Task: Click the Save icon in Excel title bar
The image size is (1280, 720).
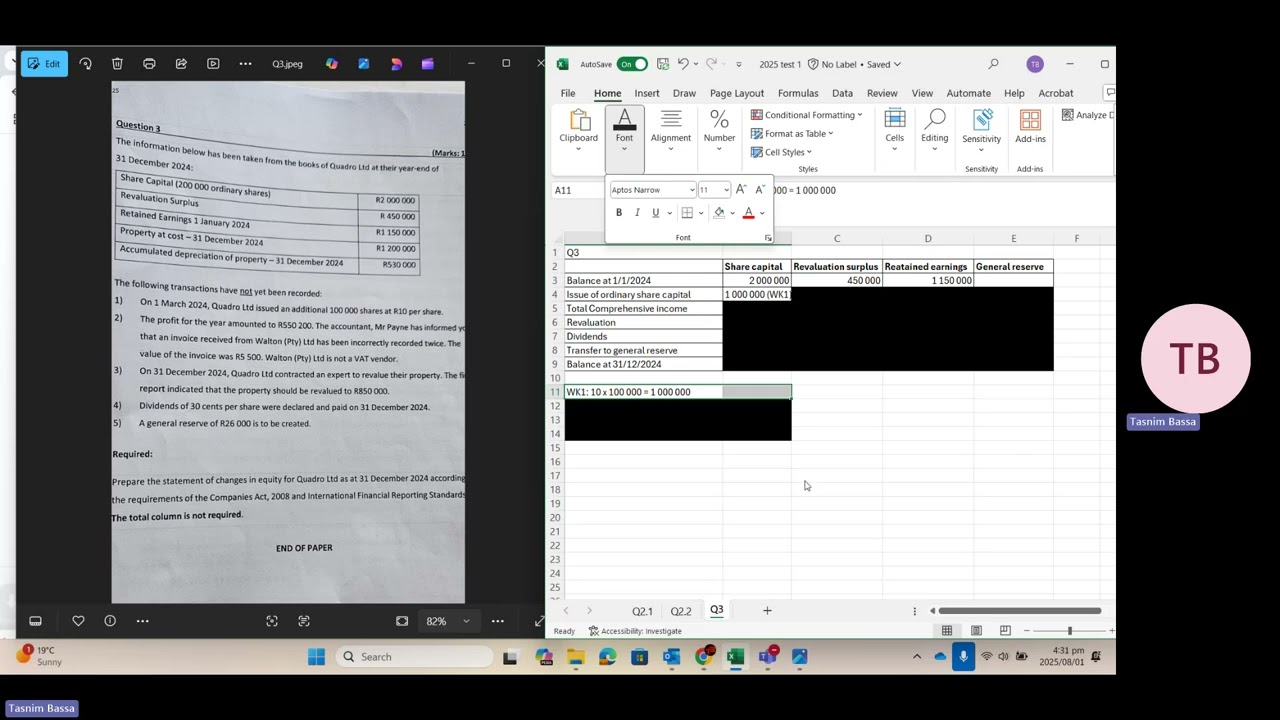Action: pos(662,64)
